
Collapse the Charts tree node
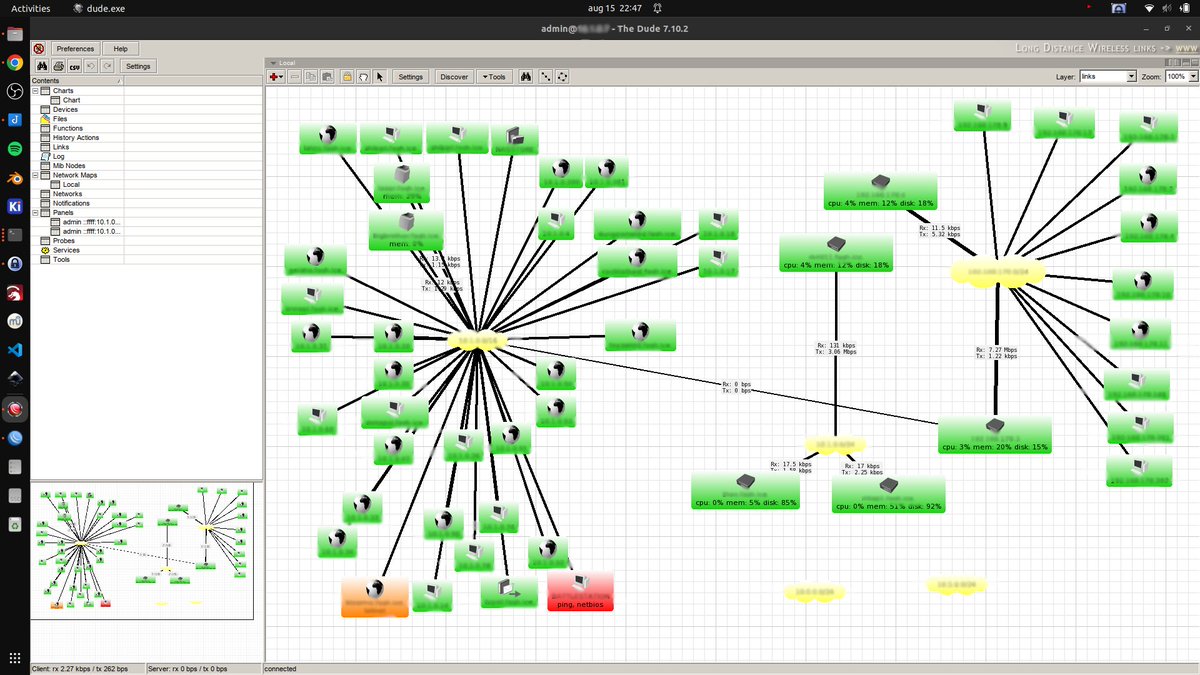35,91
